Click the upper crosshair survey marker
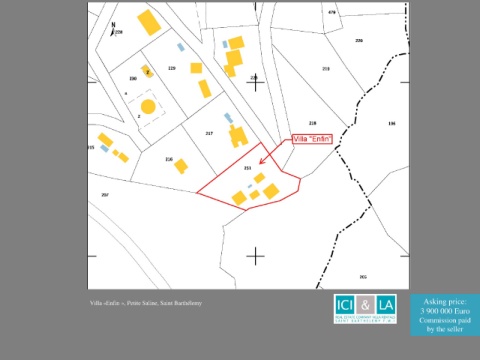 (255, 82)
